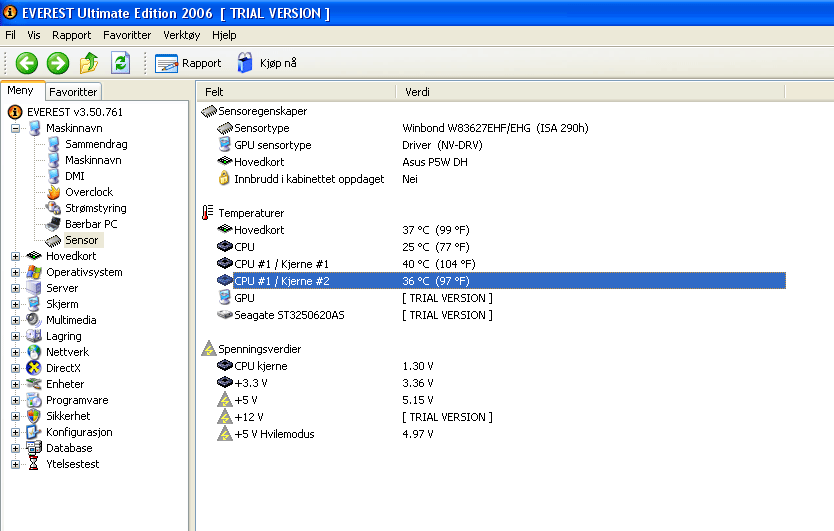This screenshot has height=531, width=834.
Task: Click the Nettverk globe icon
Action: pos(34,352)
